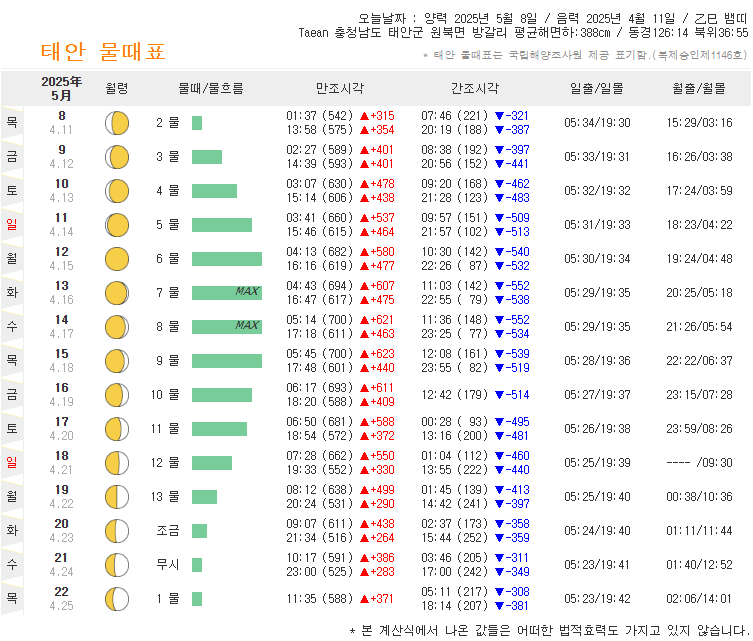Click high tide time 01:37 (542)
This screenshot has height=641, width=753.
[319, 116]
